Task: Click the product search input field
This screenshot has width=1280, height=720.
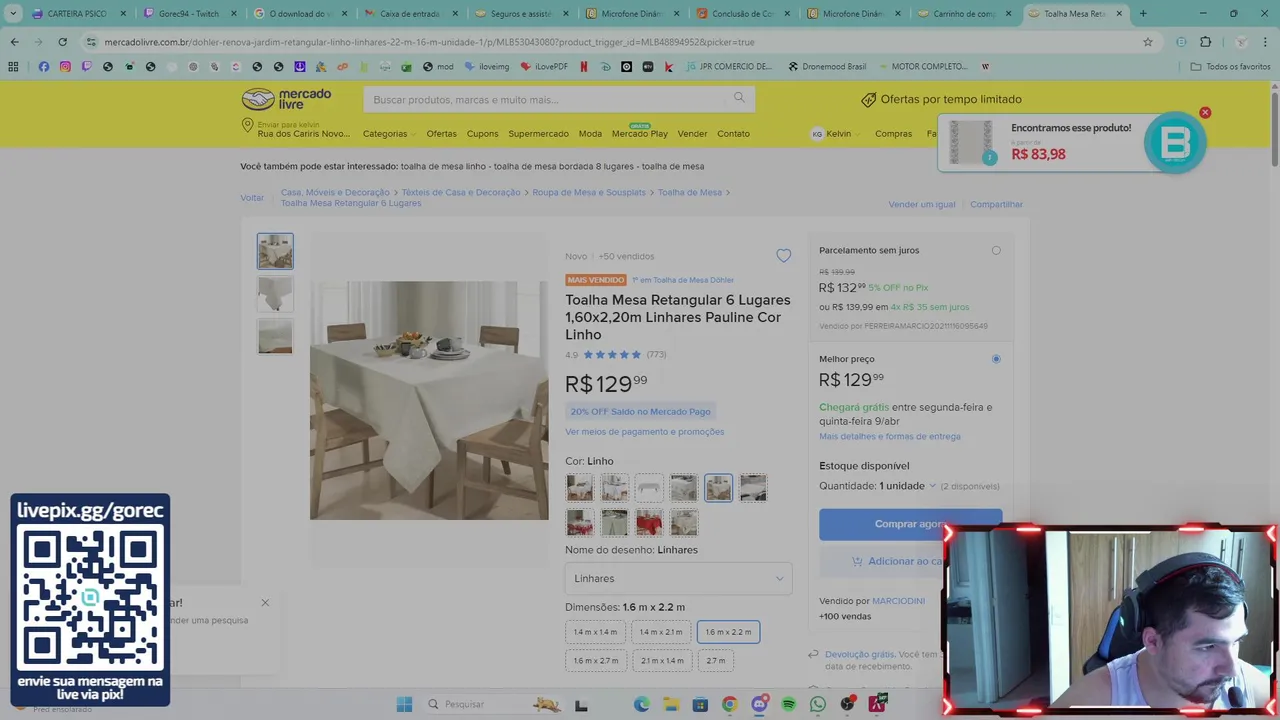Action: [x=548, y=99]
